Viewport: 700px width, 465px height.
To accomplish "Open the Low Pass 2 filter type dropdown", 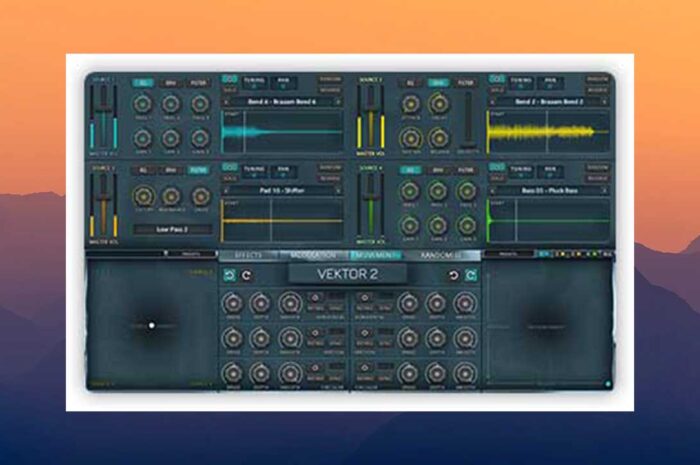I will tap(172, 229).
